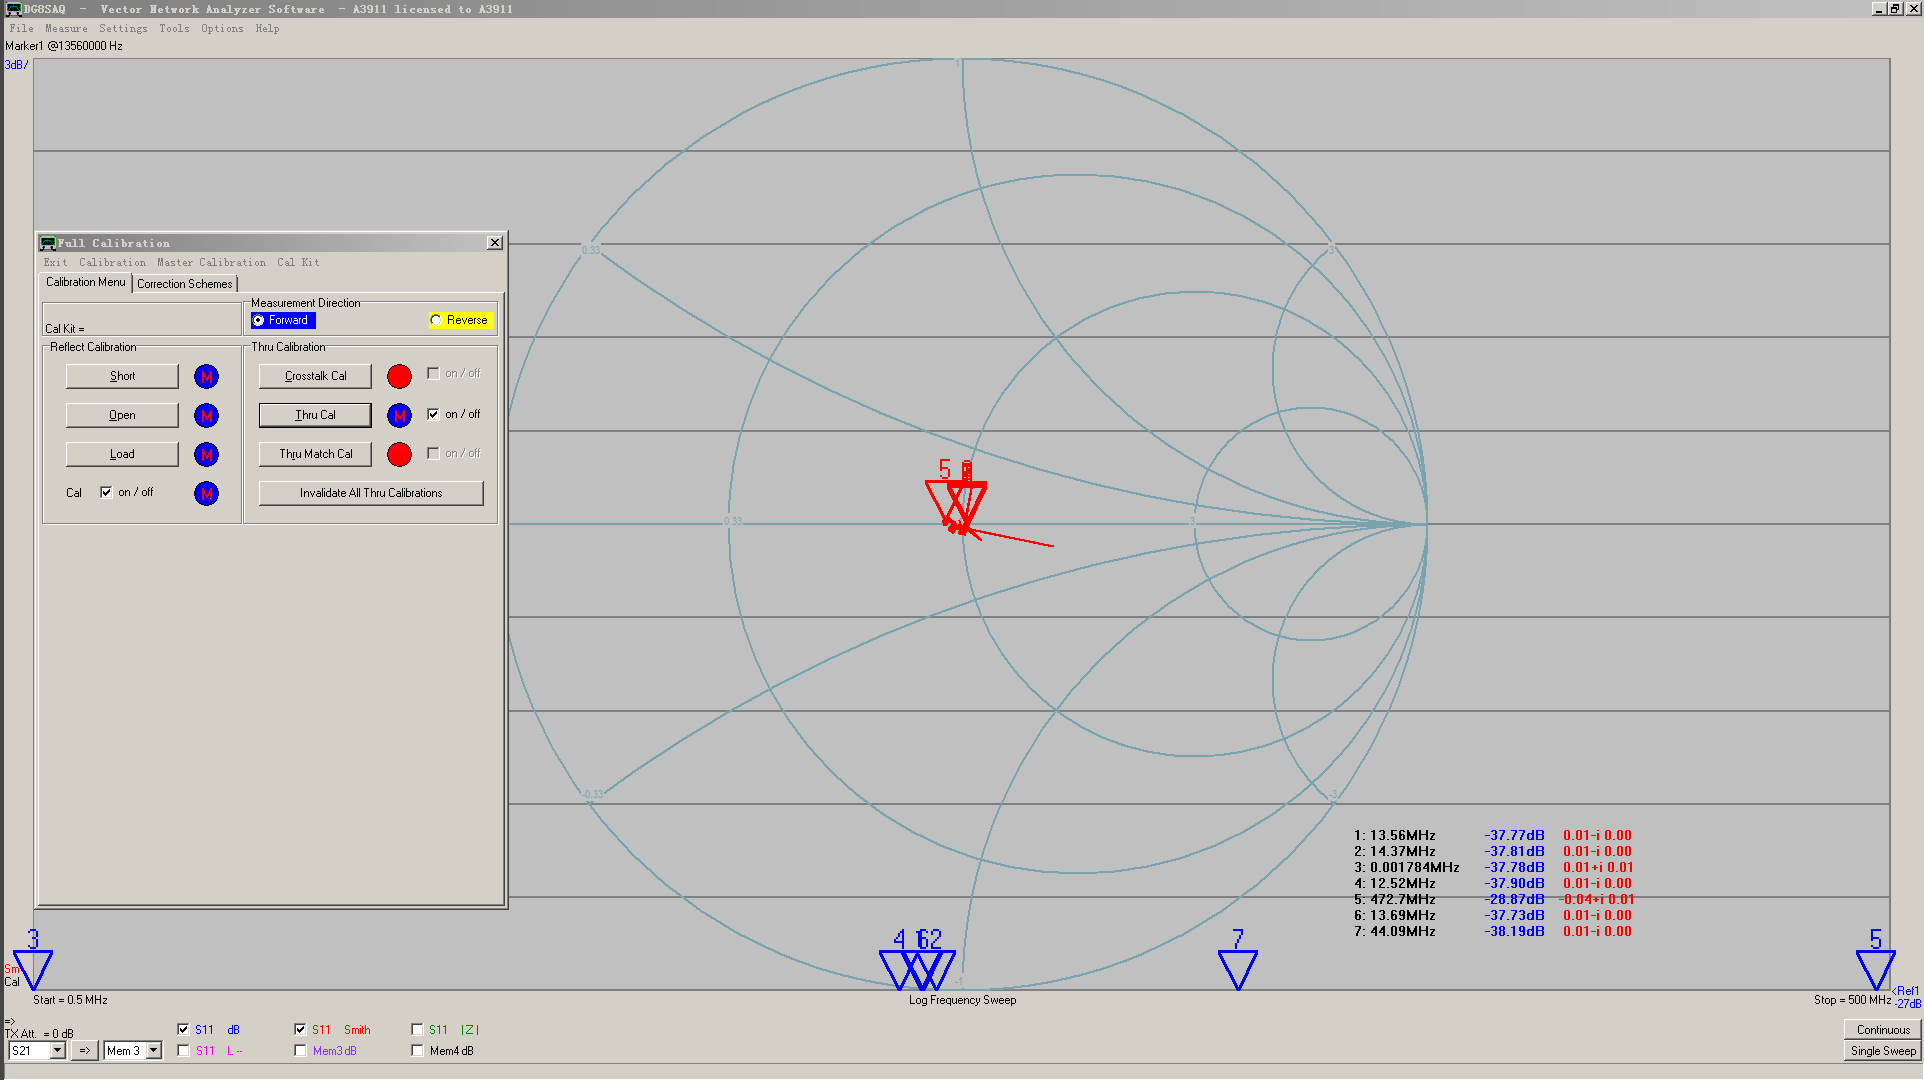The image size is (1924, 1080).
Task: Open the Help menu
Action: [x=267, y=28]
